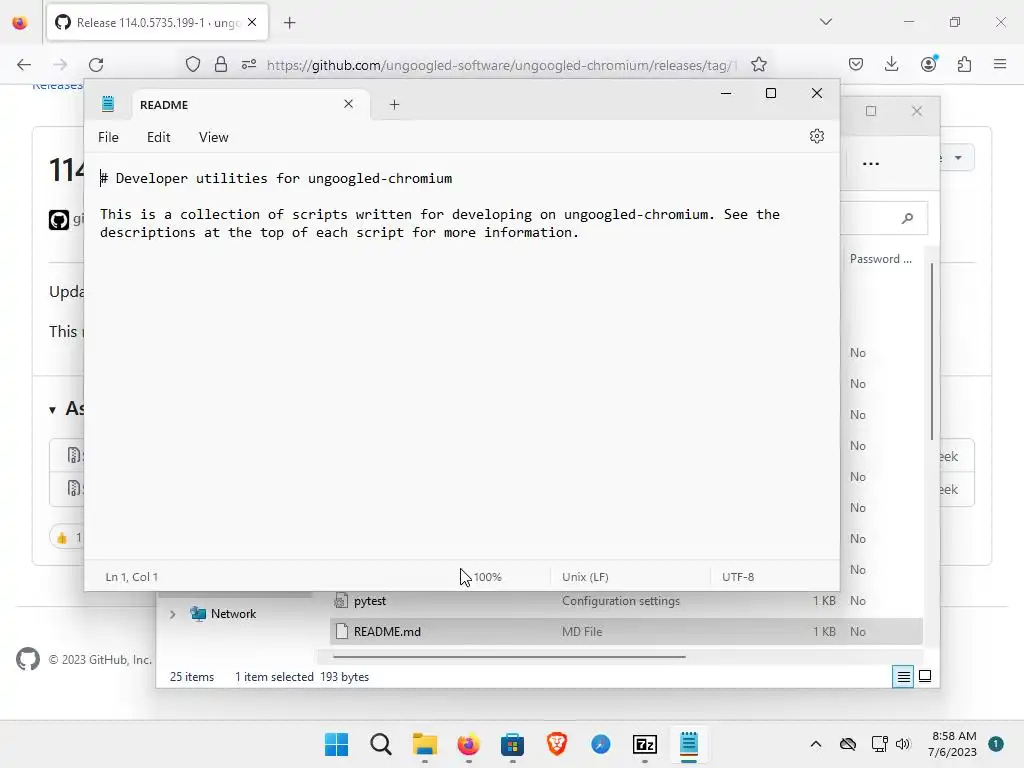Open Firefox extensions menu
The image size is (1024, 768).
(964, 64)
